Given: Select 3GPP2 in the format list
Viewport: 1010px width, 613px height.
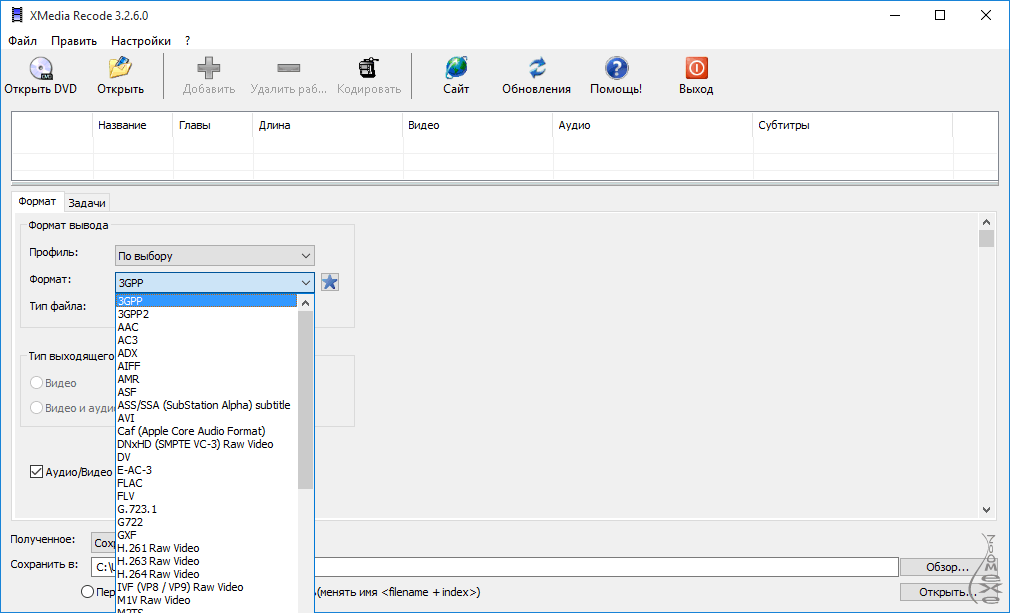Looking at the screenshot, I should [206, 314].
